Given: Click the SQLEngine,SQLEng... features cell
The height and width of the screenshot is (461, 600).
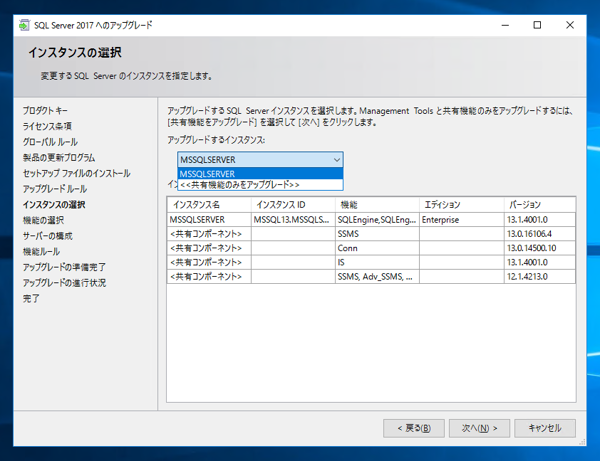Looking at the screenshot, I should pos(377,220).
